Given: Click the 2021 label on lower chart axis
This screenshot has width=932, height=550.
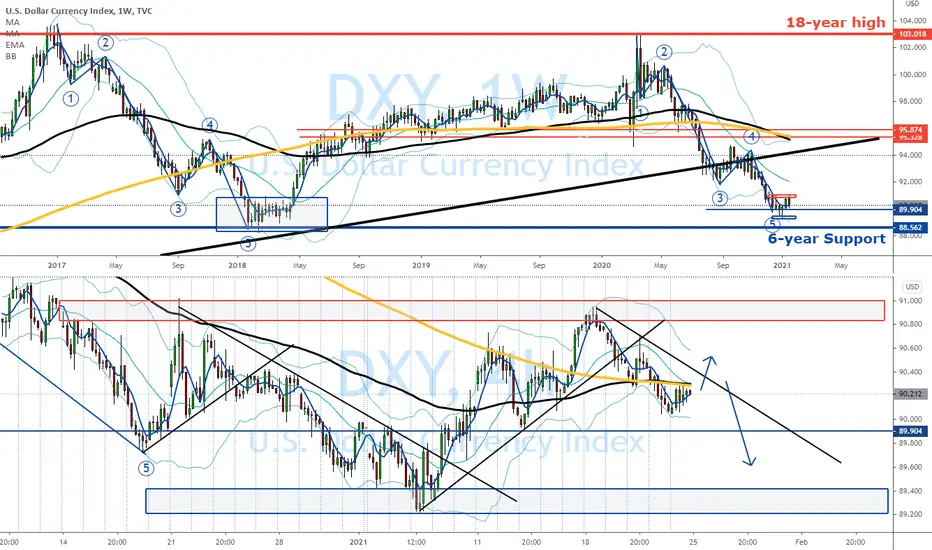Looking at the screenshot, I should [358, 542].
